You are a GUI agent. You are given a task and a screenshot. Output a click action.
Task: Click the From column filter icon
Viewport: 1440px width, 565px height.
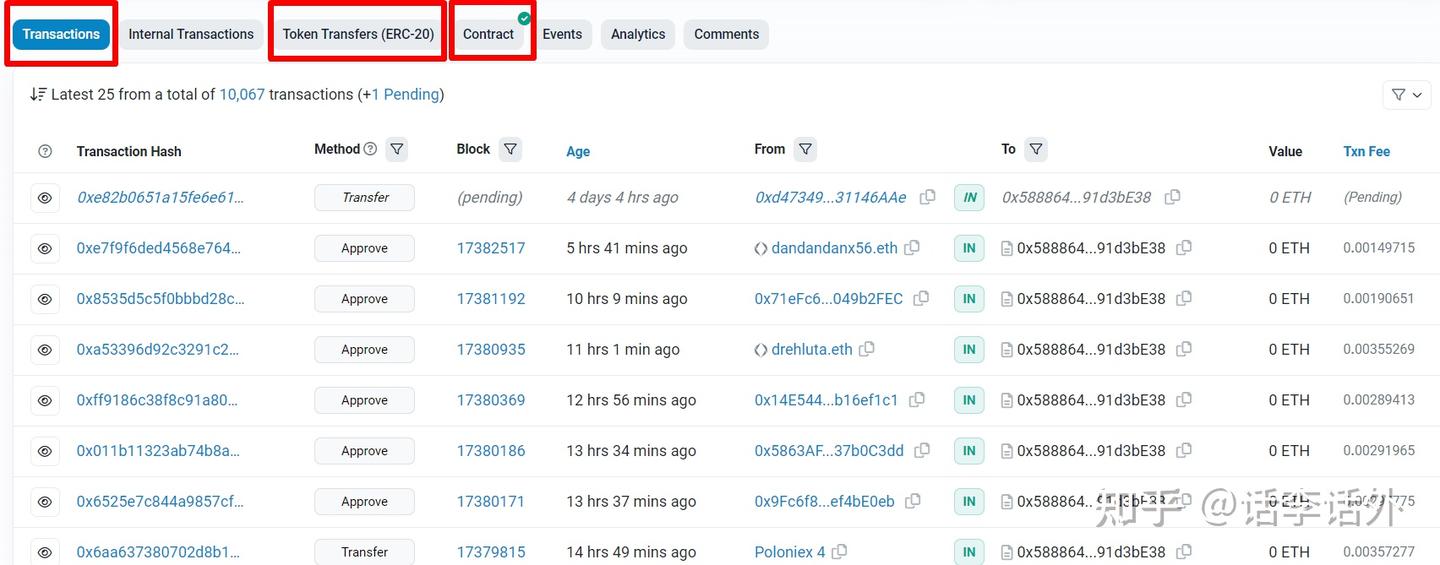coord(805,149)
